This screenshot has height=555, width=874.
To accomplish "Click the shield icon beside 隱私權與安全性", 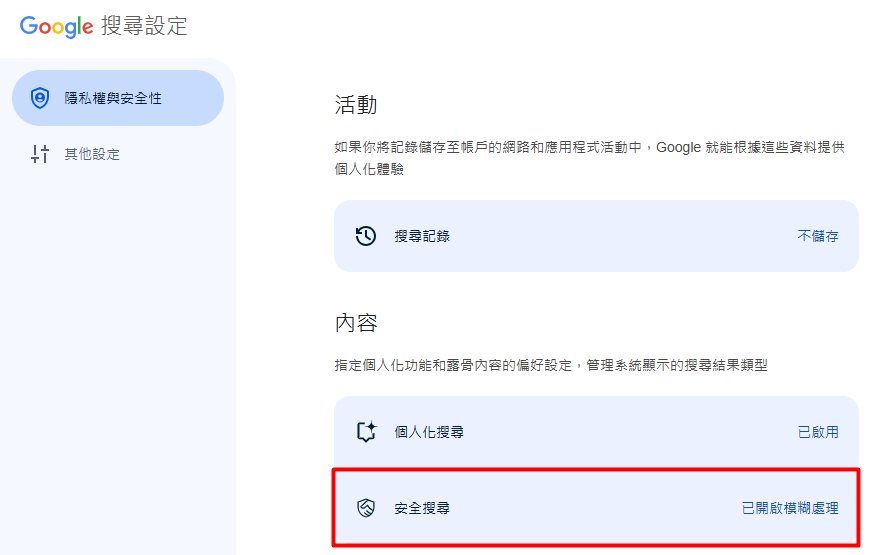I will click(40, 98).
